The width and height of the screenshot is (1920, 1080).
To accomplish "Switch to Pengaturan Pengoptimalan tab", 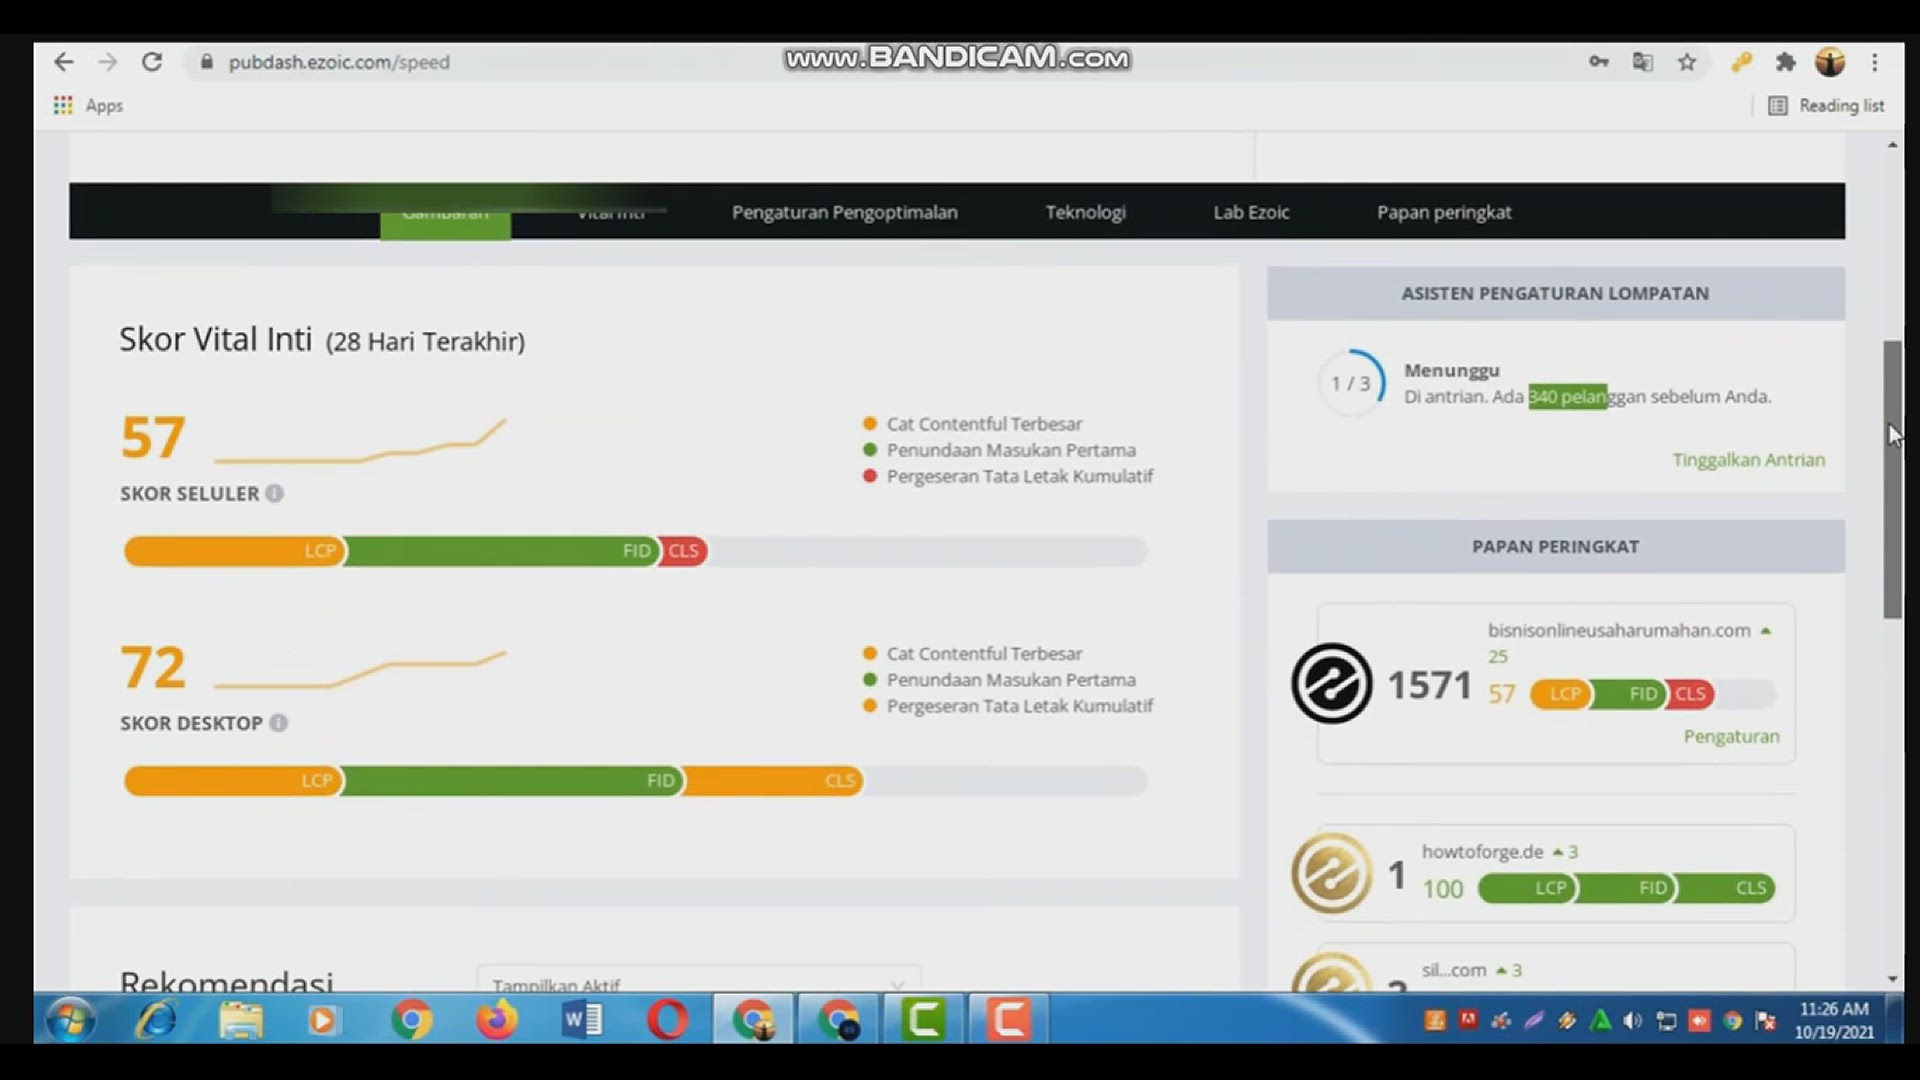I will pyautogui.click(x=844, y=212).
